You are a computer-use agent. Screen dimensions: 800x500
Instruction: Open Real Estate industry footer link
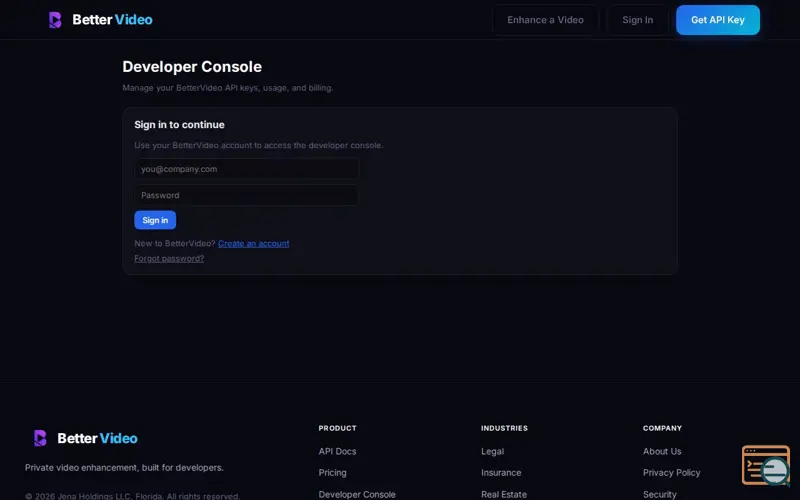point(504,494)
